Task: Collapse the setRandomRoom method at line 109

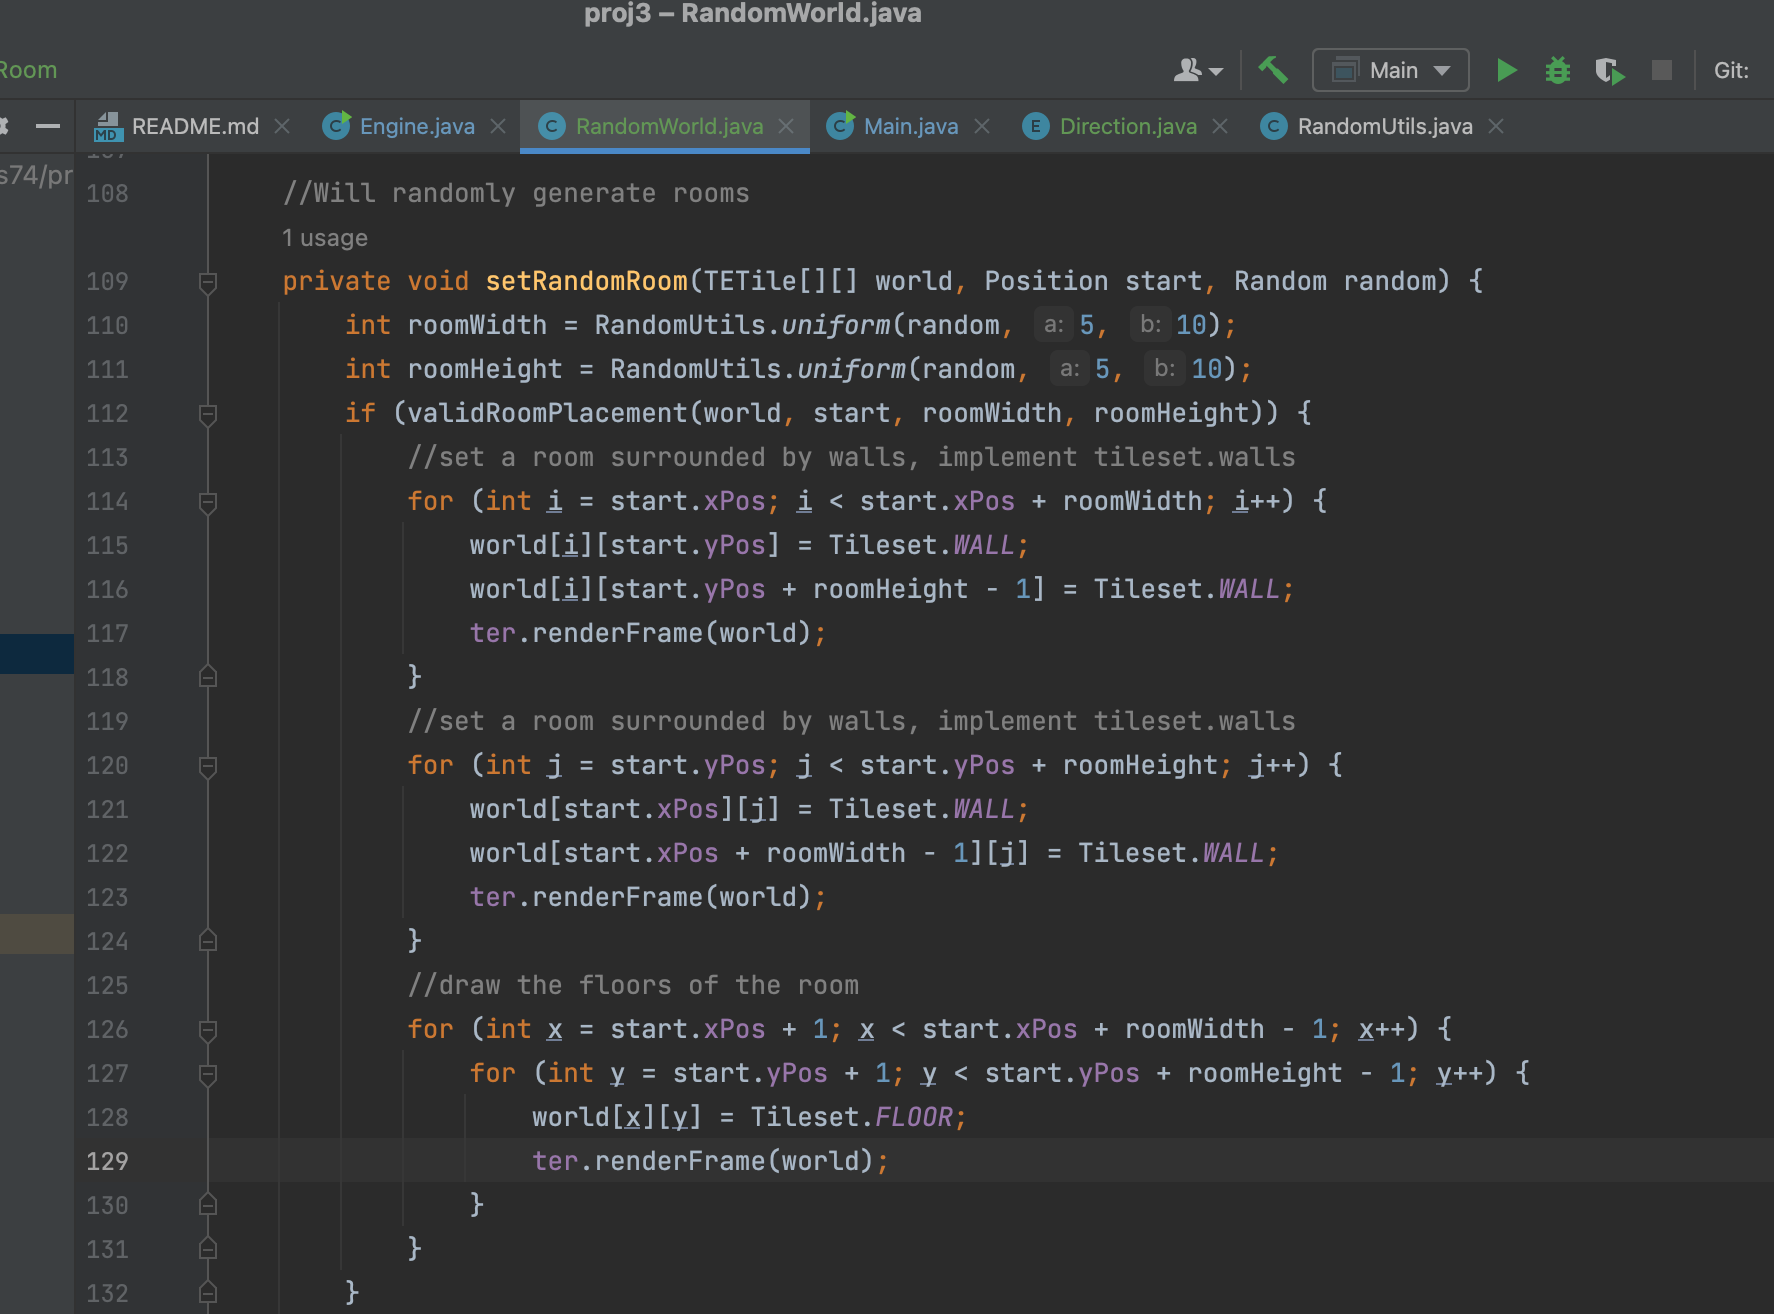Action: 208,282
